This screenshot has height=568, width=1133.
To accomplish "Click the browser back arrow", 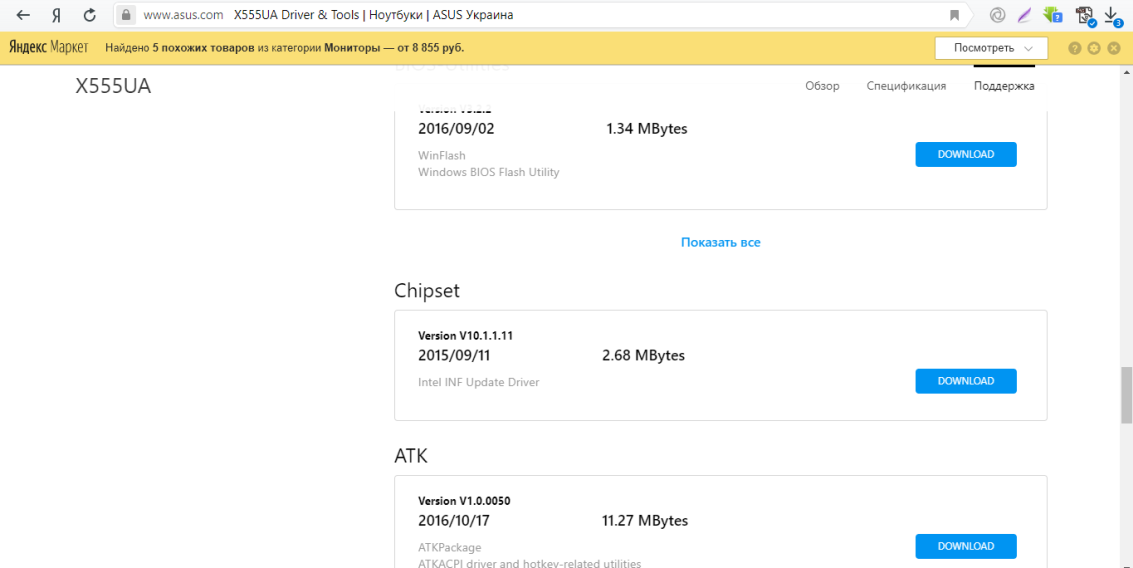I will point(23,15).
